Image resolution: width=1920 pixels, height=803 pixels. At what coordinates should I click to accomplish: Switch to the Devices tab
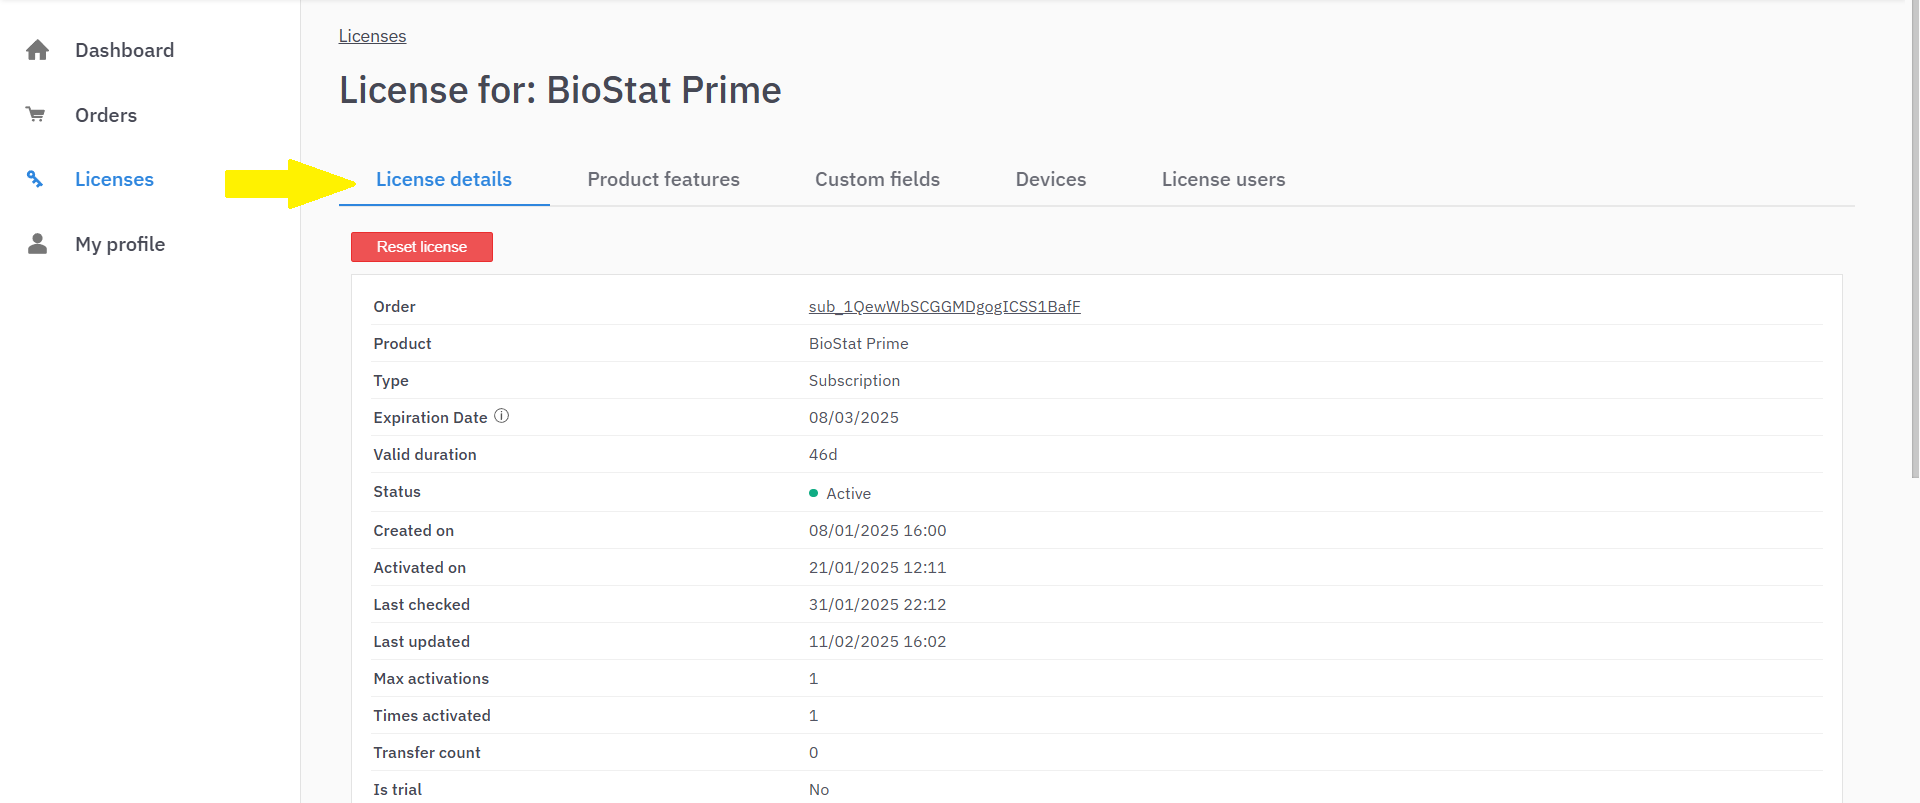tap(1050, 179)
